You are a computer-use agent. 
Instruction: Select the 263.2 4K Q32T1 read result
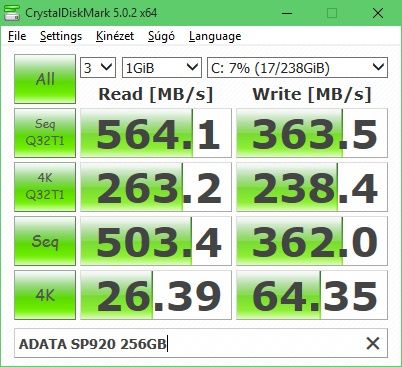click(x=156, y=187)
